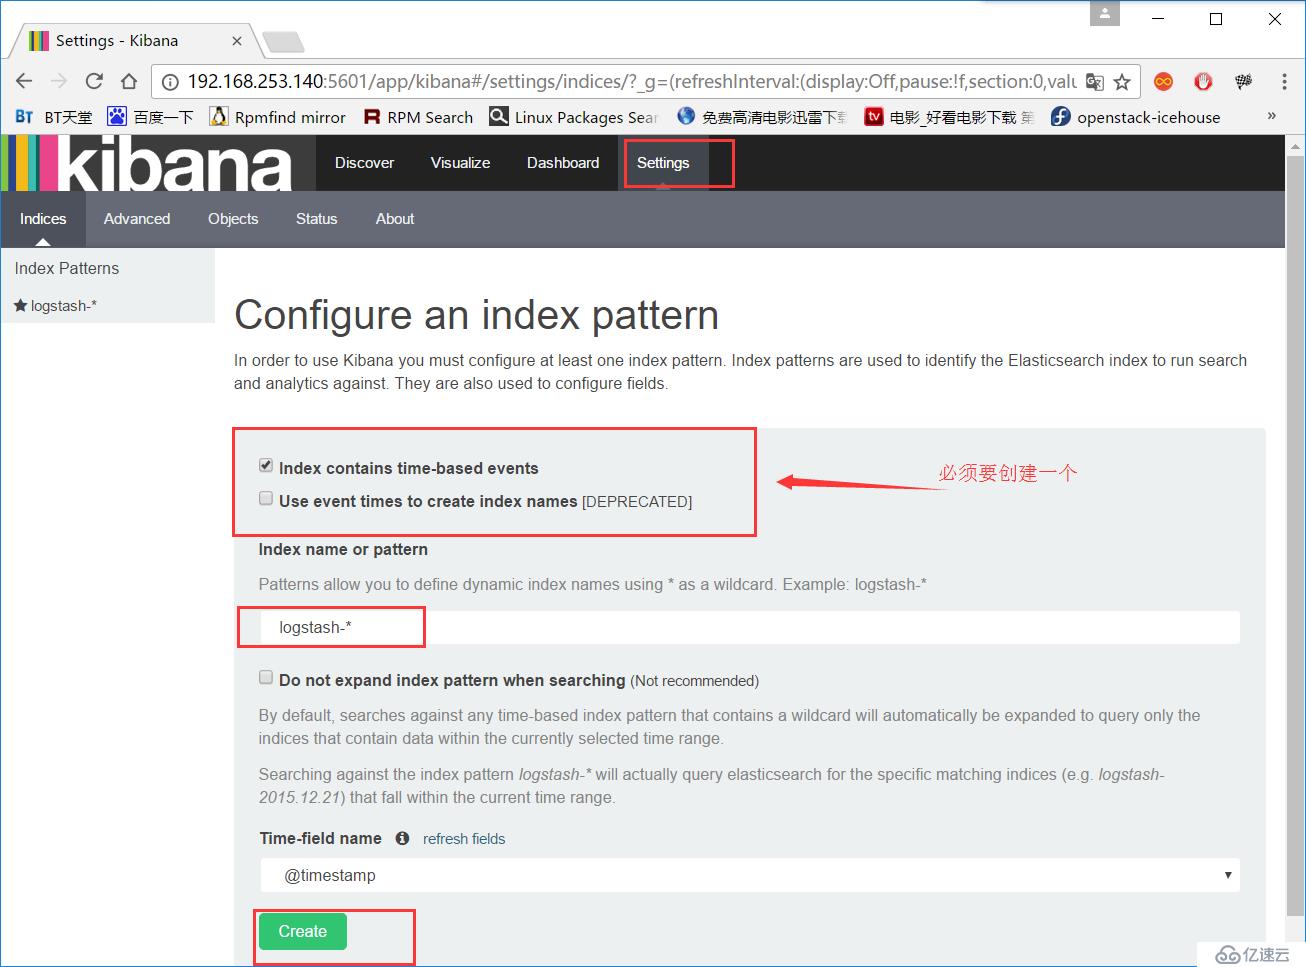The image size is (1306, 967).
Task: Open Linux Packages Search bookmark
Action: click(574, 117)
